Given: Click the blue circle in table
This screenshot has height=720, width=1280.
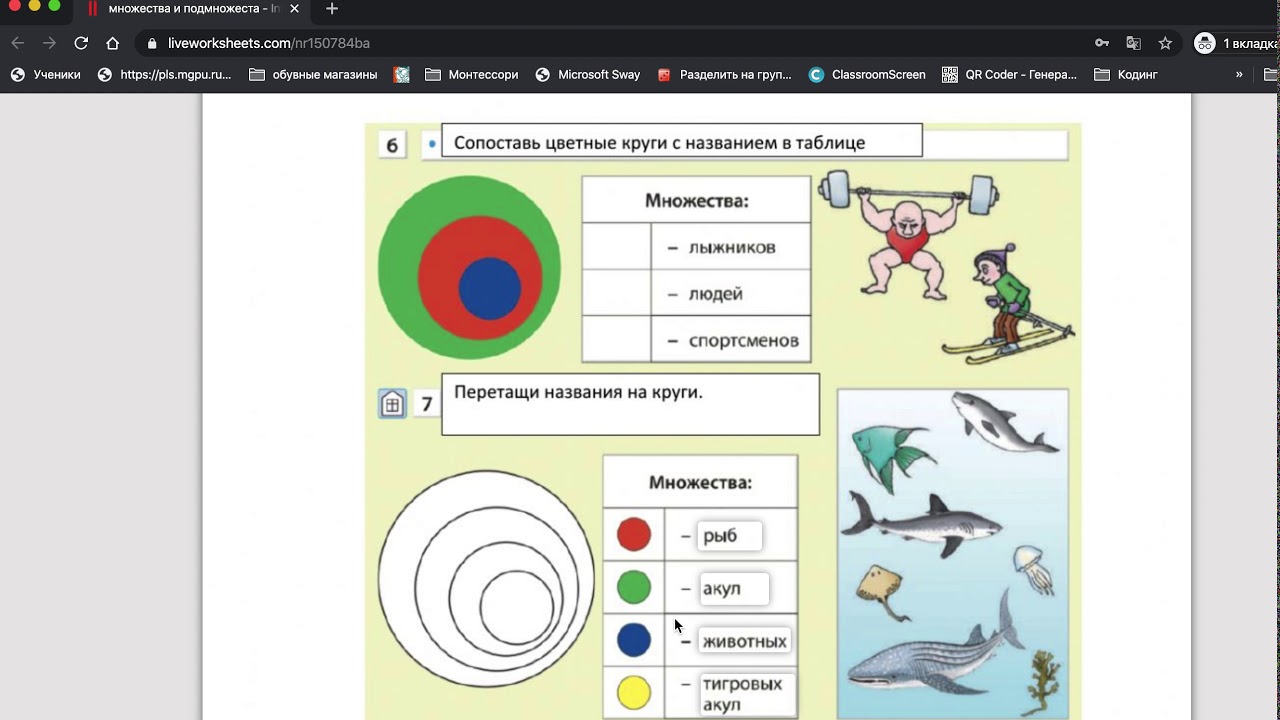Looking at the screenshot, I should point(634,640).
